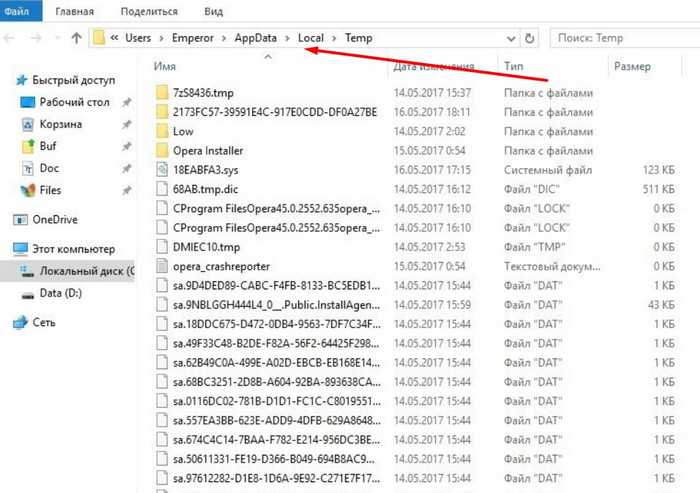Open chevron dropdown after Users

162,38
